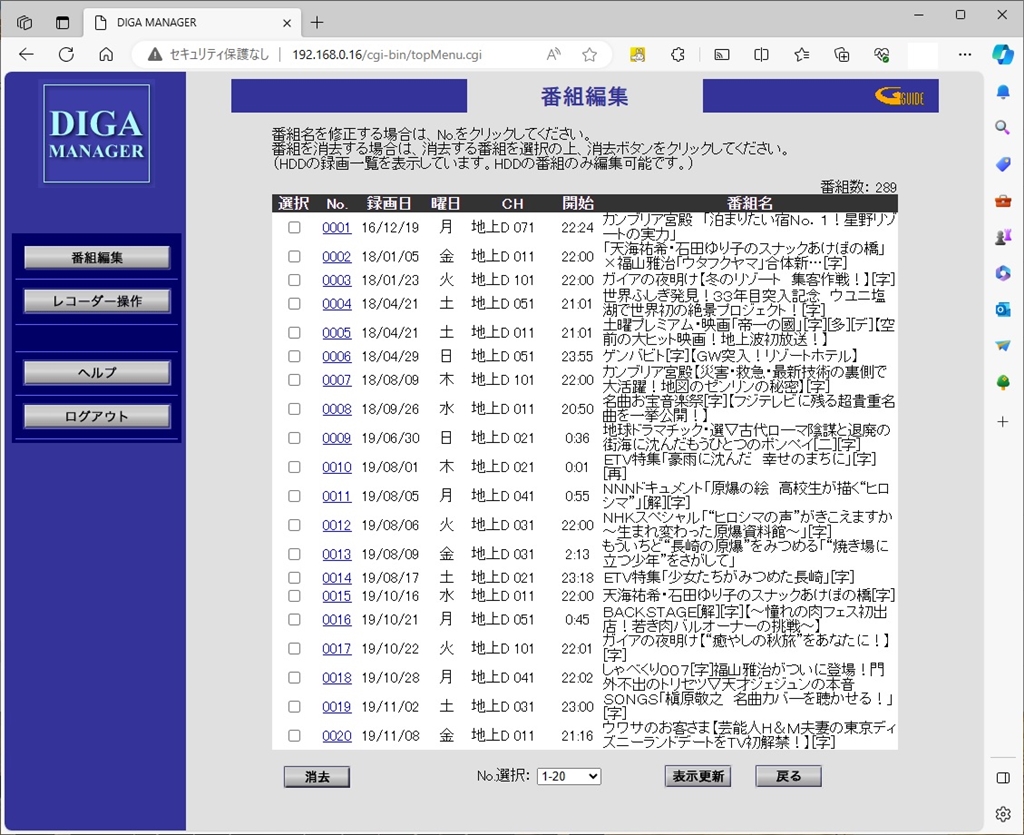Click the record date 19/10/28
This screenshot has height=835, width=1024.
tap(391, 678)
